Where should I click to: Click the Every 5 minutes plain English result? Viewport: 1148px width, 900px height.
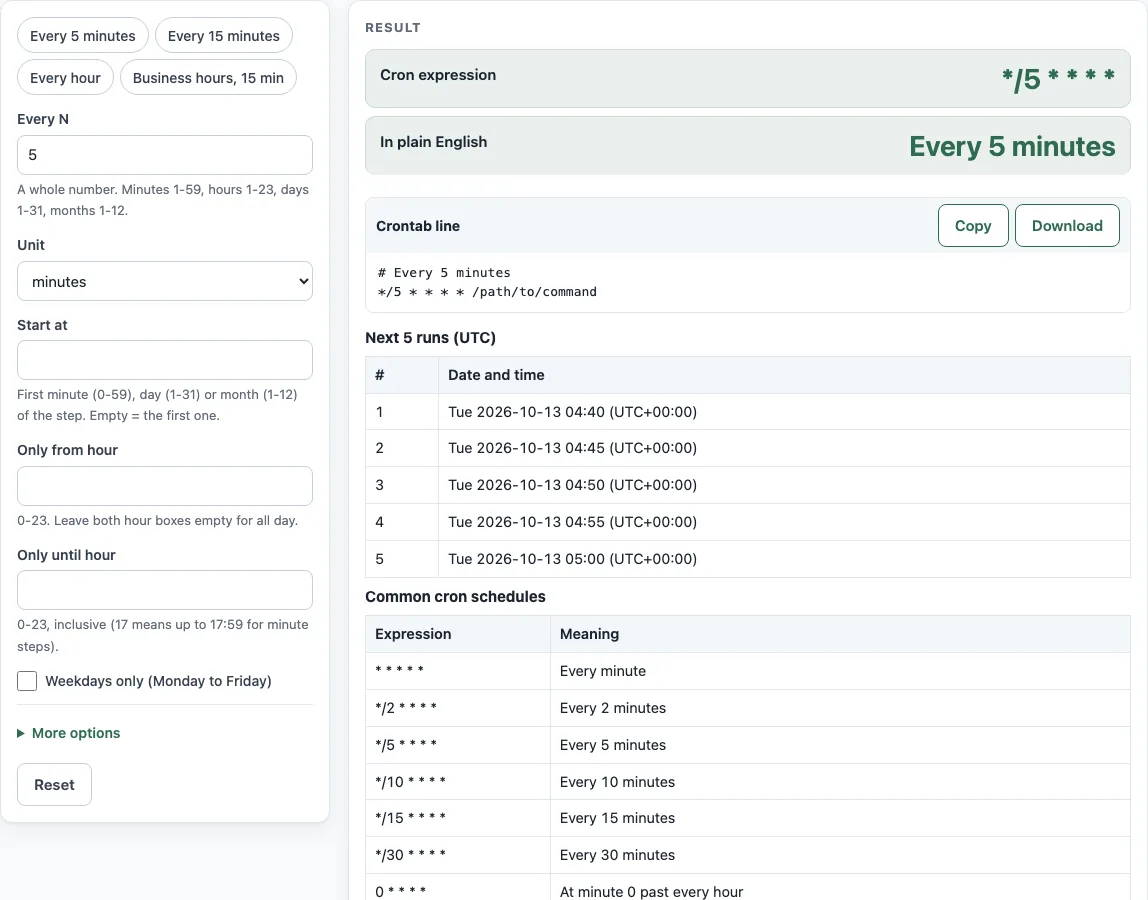click(x=1012, y=146)
